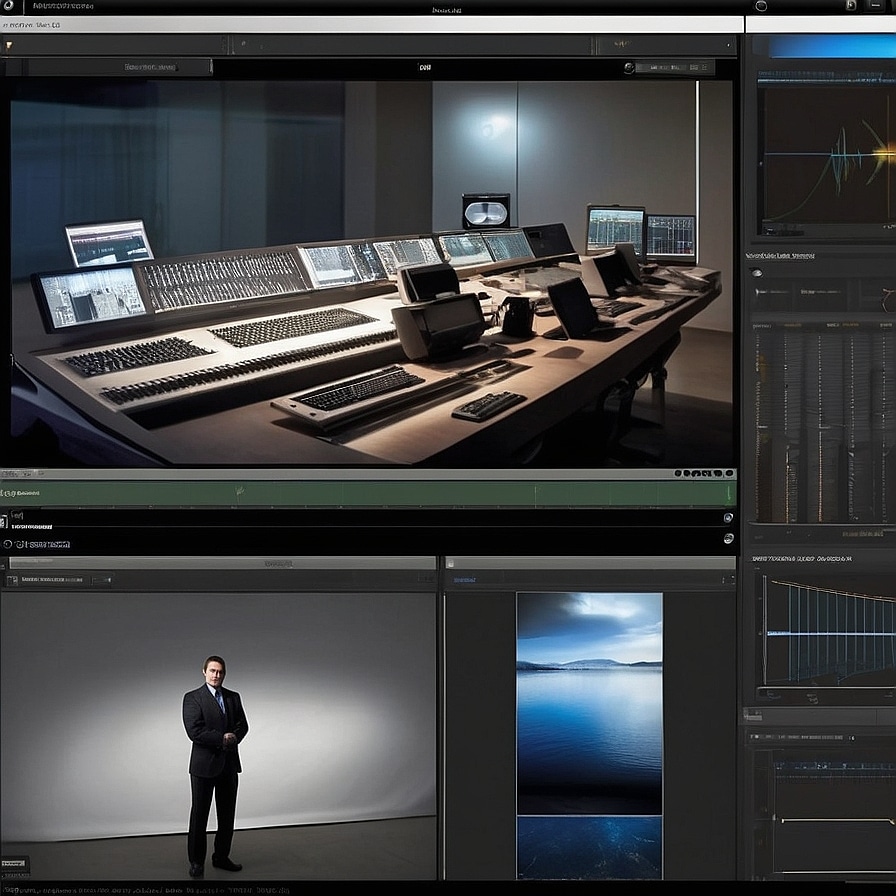Click round icon at right of first track row

(x=727, y=518)
